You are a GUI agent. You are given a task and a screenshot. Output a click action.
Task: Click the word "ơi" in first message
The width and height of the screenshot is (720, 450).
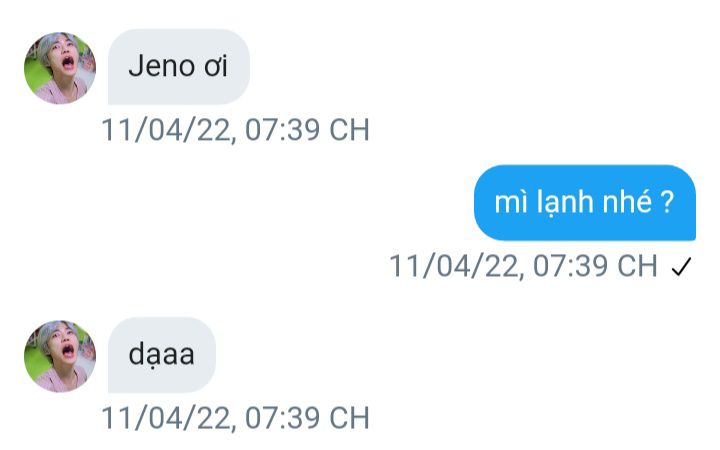[216, 67]
